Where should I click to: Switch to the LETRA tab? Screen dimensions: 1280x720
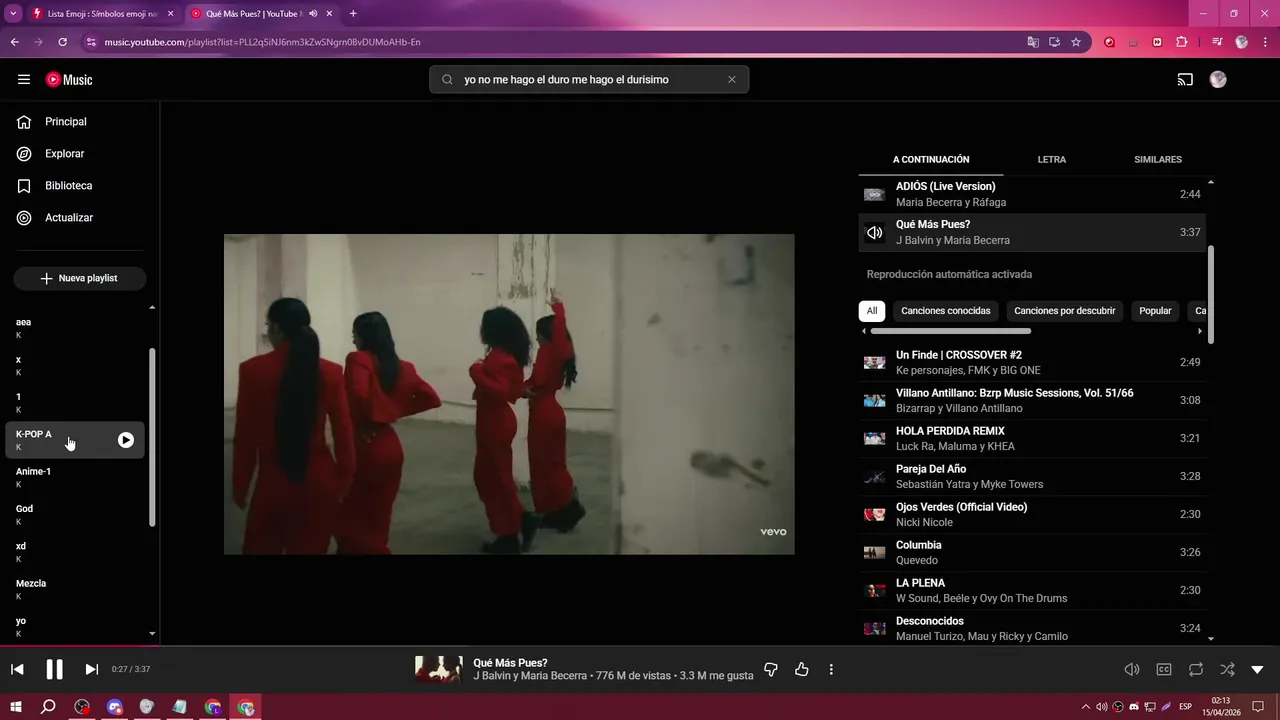click(x=1051, y=160)
